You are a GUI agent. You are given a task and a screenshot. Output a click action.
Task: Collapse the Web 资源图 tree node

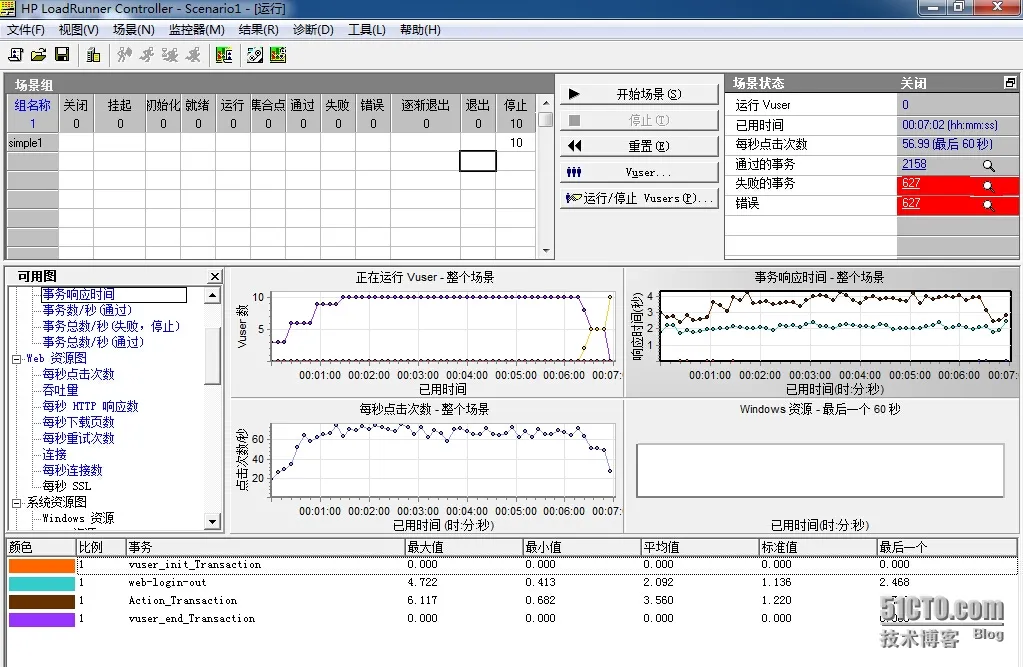pyautogui.click(x=16, y=358)
